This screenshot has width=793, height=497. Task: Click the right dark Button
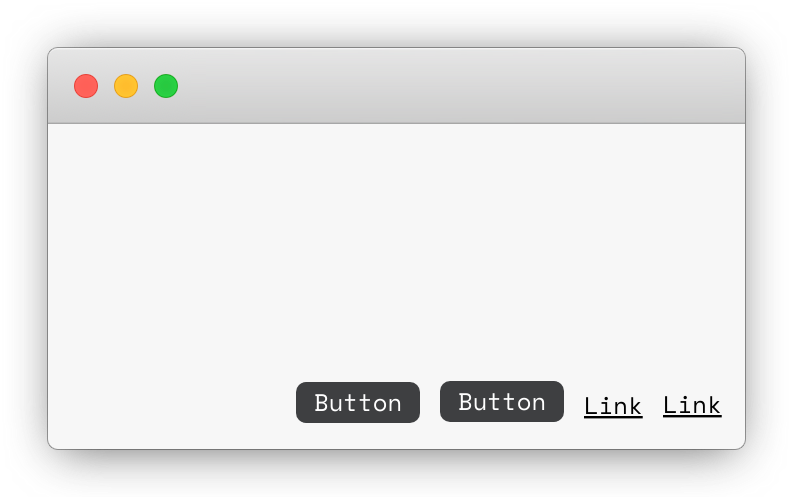502,401
